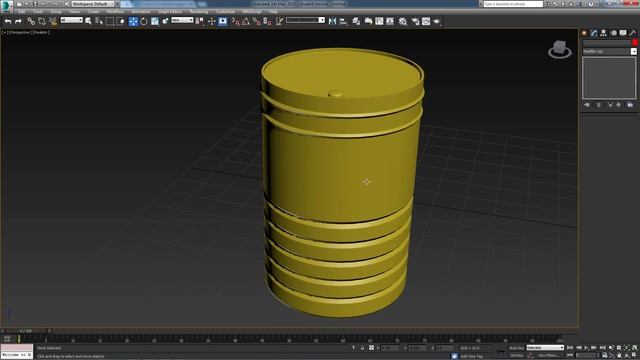Open the Render Setup dialog
This screenshot has height=360, width=640.
pos(416,21)
